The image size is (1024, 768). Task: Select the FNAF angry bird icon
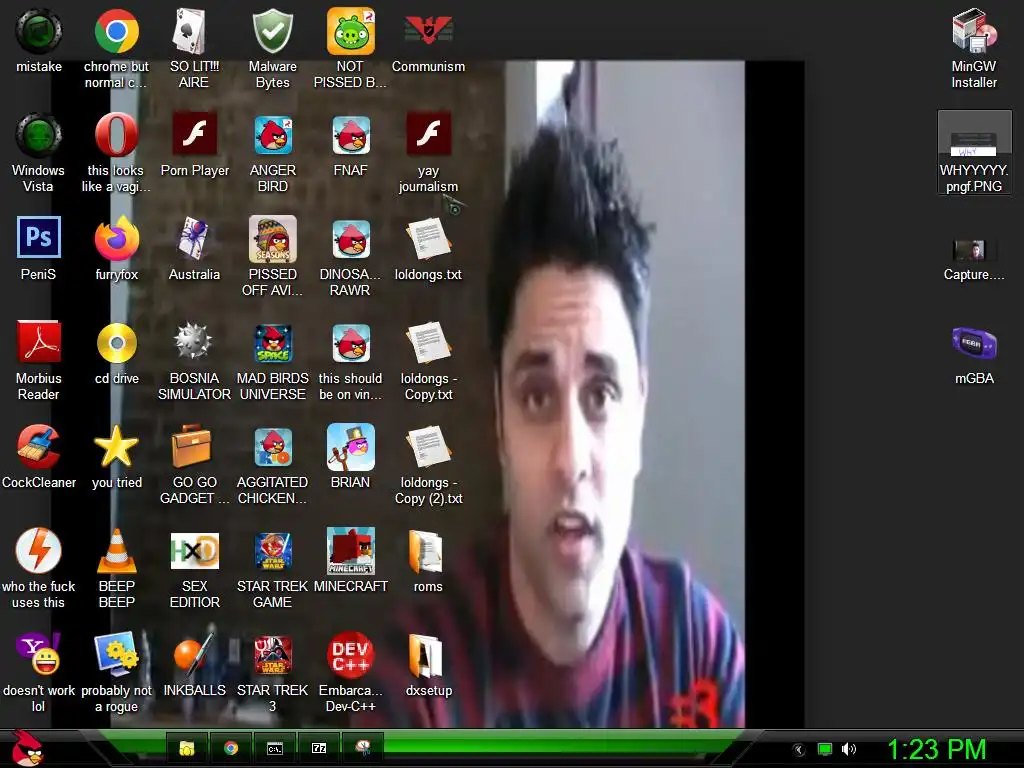tap(351, 135)
